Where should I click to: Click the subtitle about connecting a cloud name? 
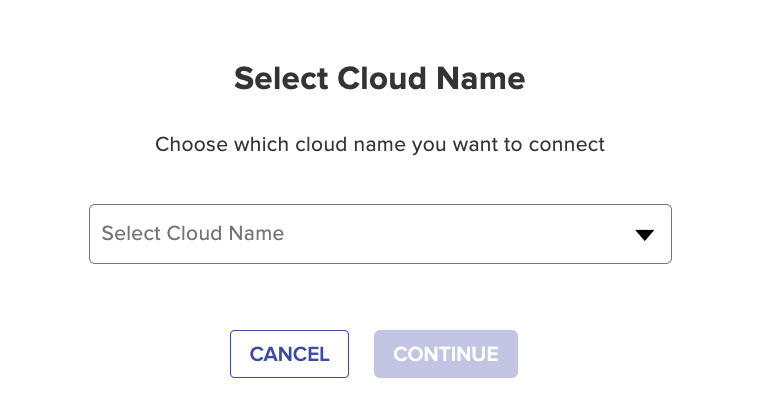(x=380, y=145)
